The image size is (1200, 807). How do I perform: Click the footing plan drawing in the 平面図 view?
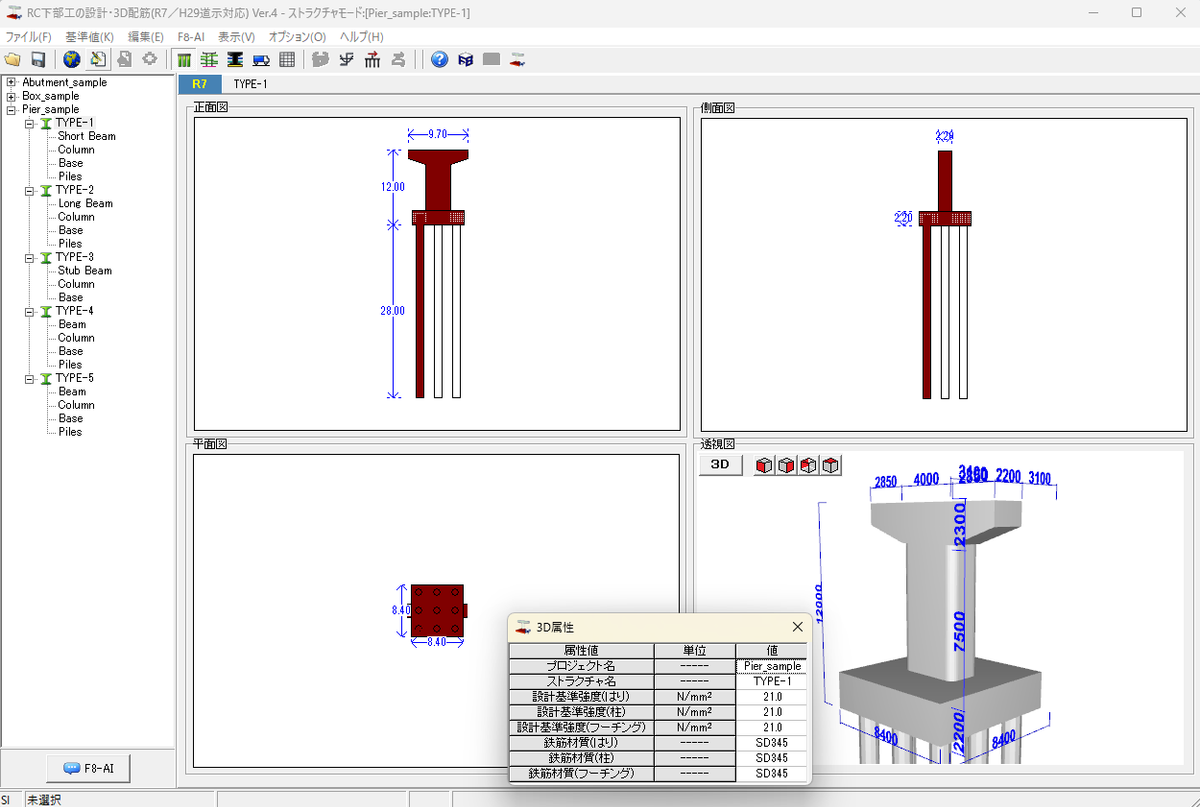coord(437,609)
